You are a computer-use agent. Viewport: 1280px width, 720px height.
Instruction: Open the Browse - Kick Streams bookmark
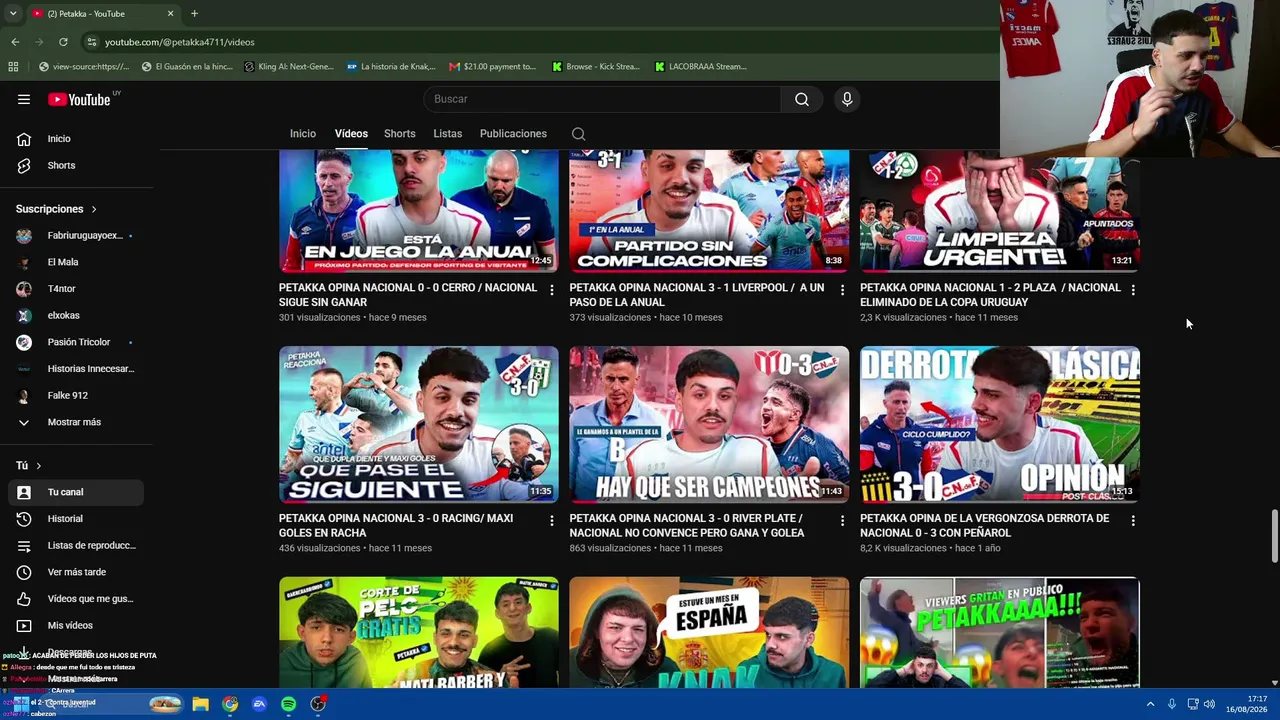tap(596, 67)
